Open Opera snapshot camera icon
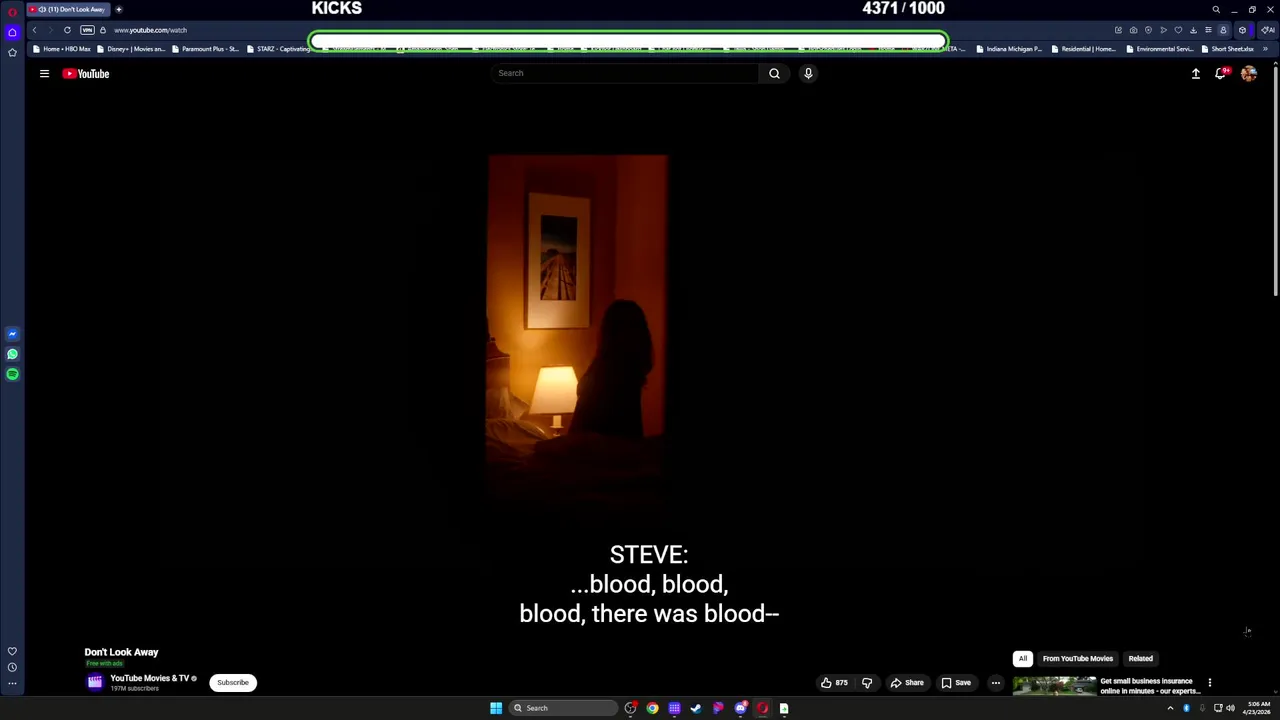1280x720 pixels. [x=1133, y=30]
